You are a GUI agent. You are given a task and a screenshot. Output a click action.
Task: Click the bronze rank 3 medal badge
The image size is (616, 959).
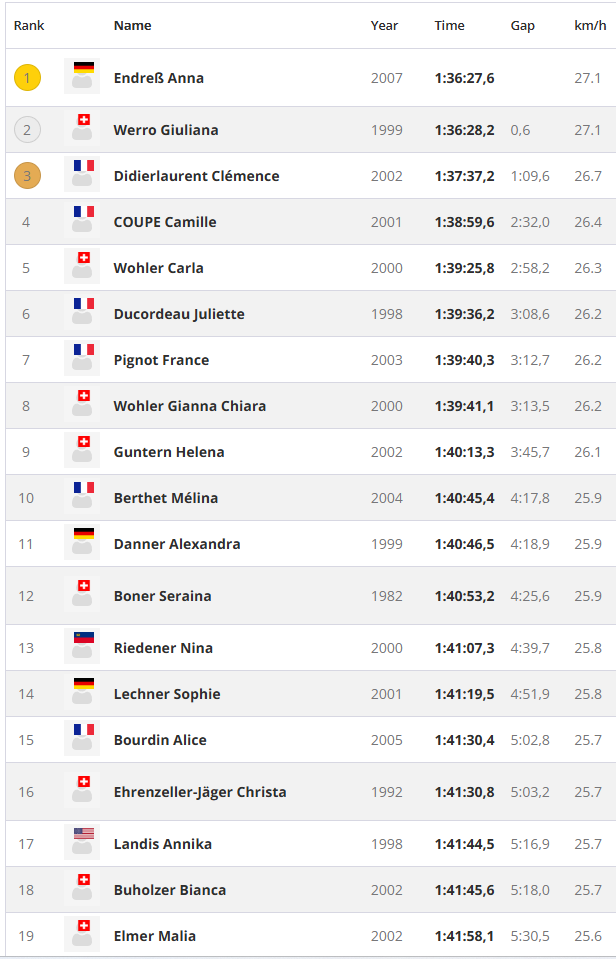click(x=27, y=176)
